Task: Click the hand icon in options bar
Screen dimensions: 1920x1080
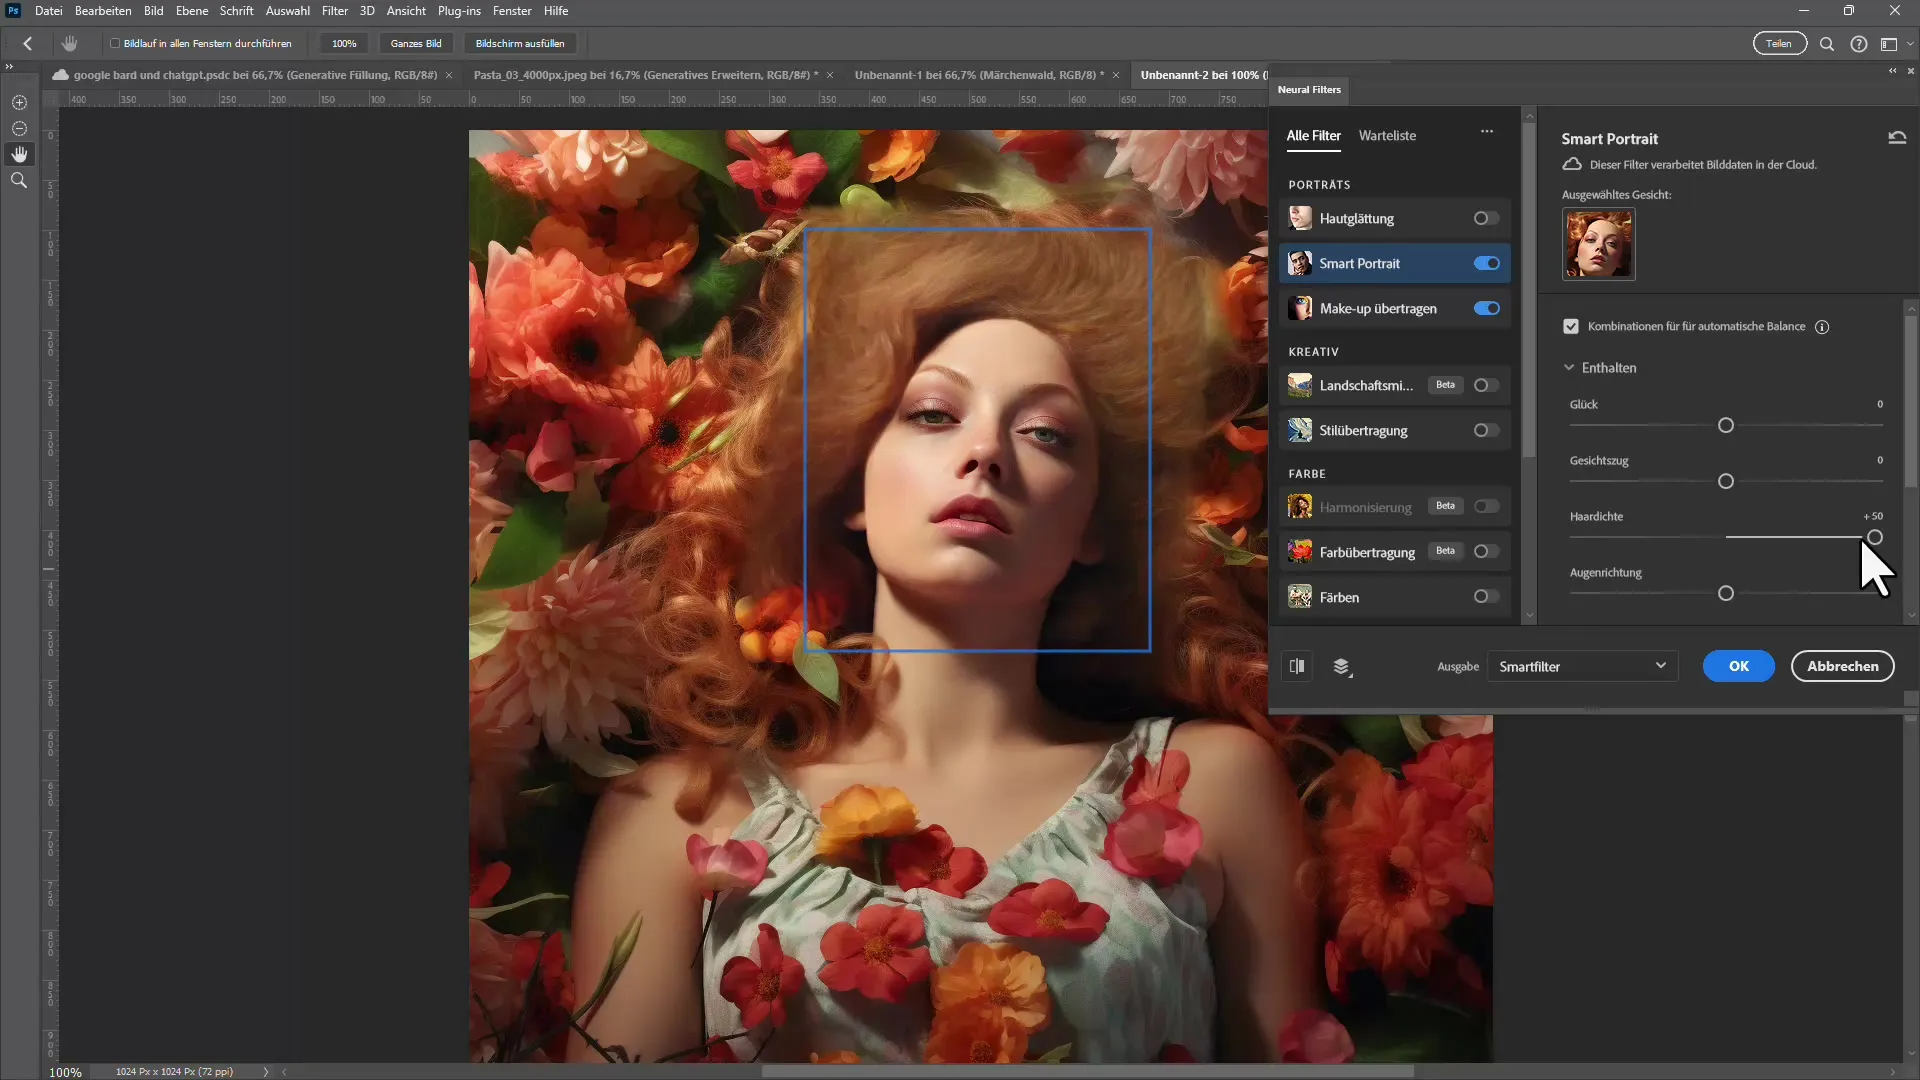Action: [x=69, y=44]
